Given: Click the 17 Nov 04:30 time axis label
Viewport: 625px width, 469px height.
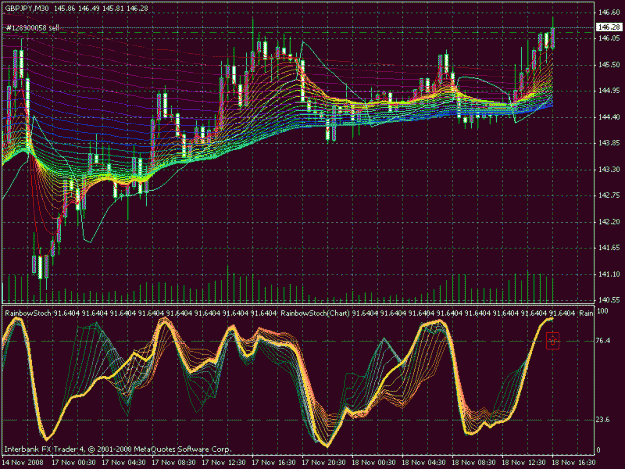Looking at the screenshot, I should tap(124, 462).
